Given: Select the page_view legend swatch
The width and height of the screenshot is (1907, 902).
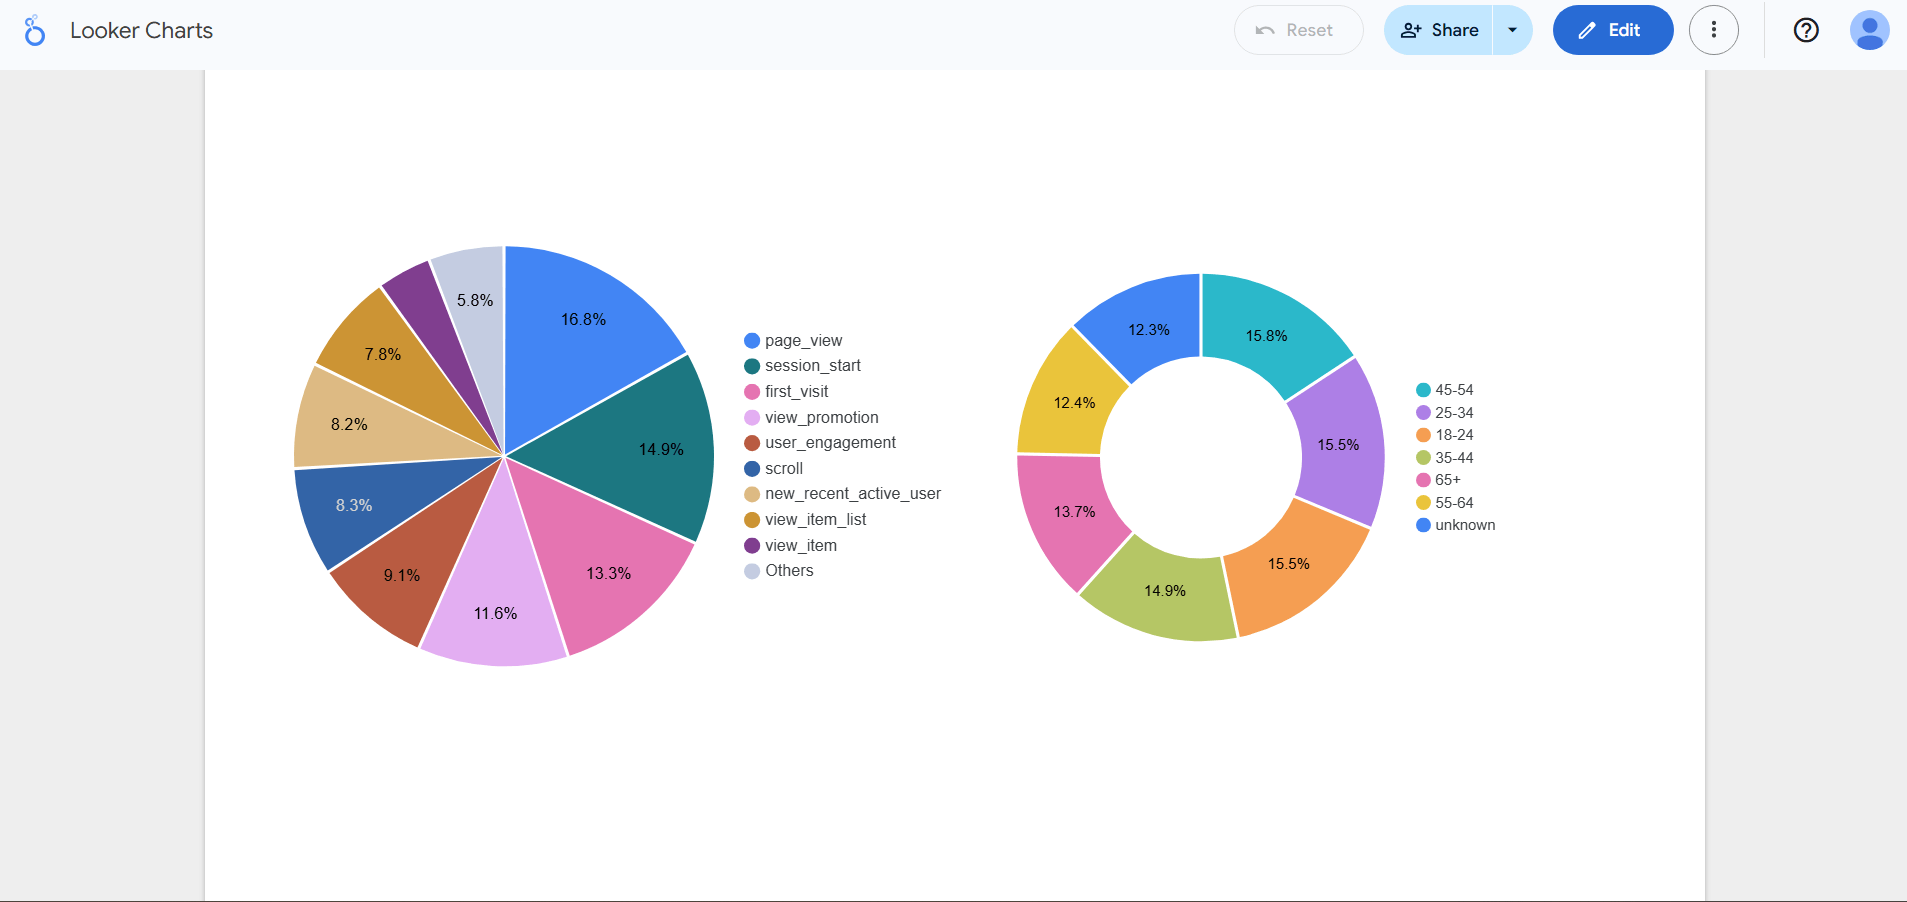Looking at the screenshot, I should pyautogui.click(x=752, y=341).
